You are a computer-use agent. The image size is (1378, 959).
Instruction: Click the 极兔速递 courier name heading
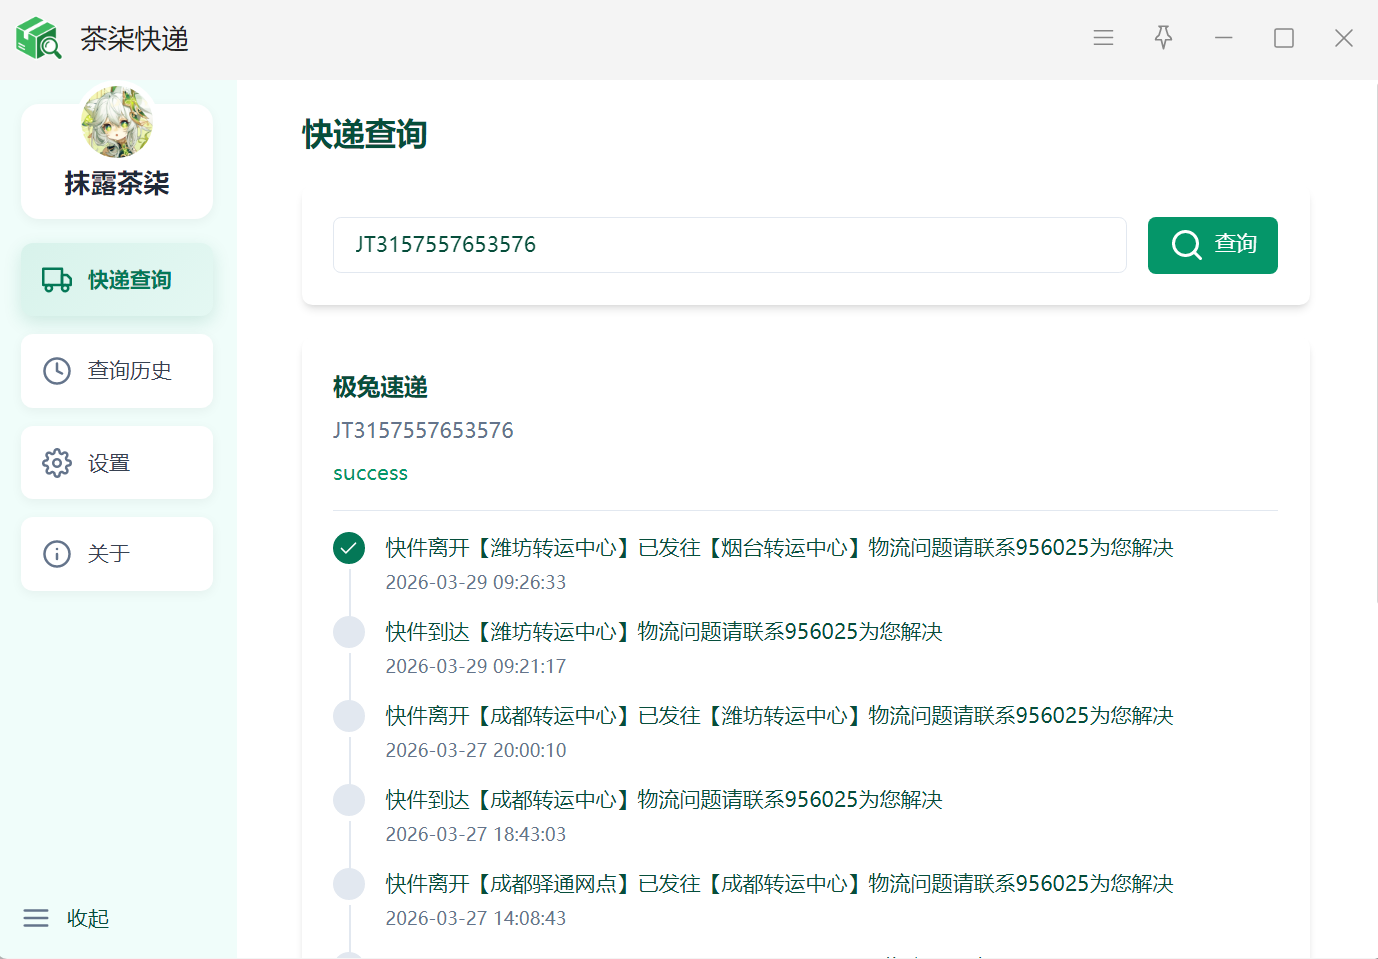[x=380, y=387]
